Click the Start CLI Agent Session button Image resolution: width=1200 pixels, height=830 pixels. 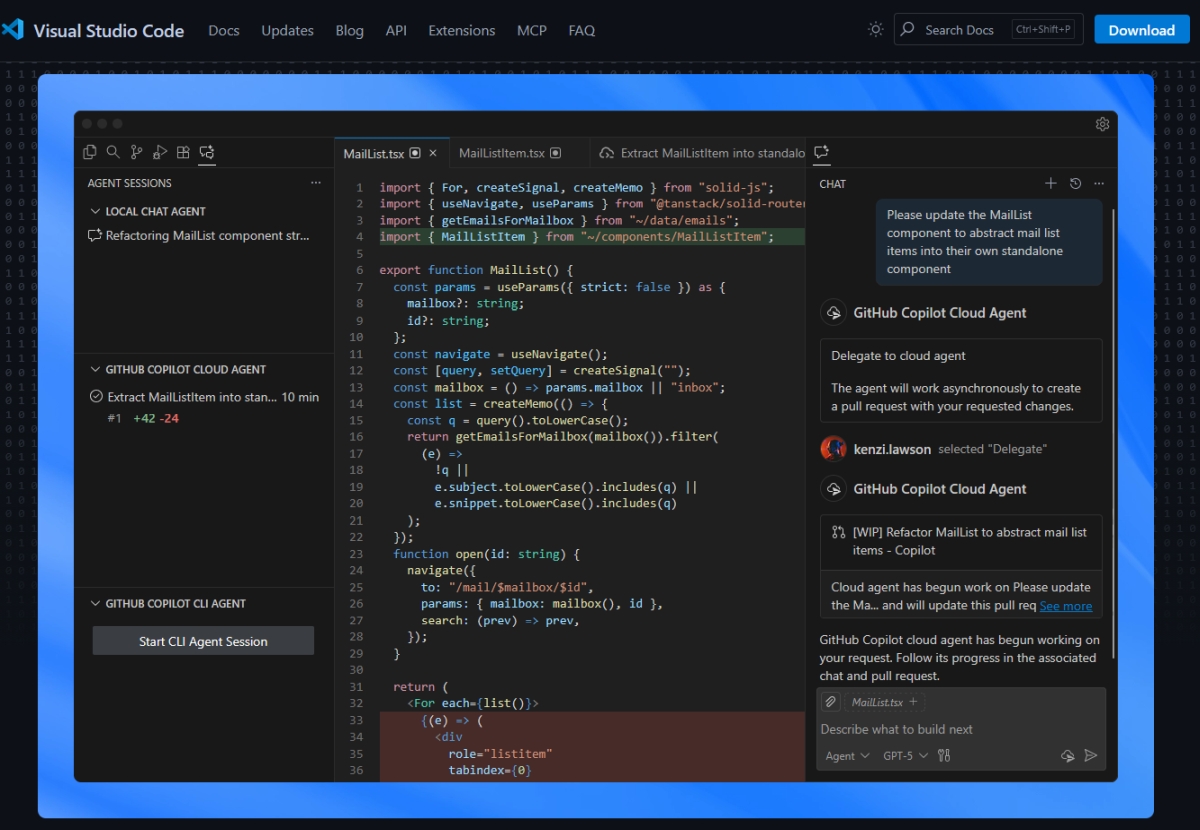[x=203, y=641]
